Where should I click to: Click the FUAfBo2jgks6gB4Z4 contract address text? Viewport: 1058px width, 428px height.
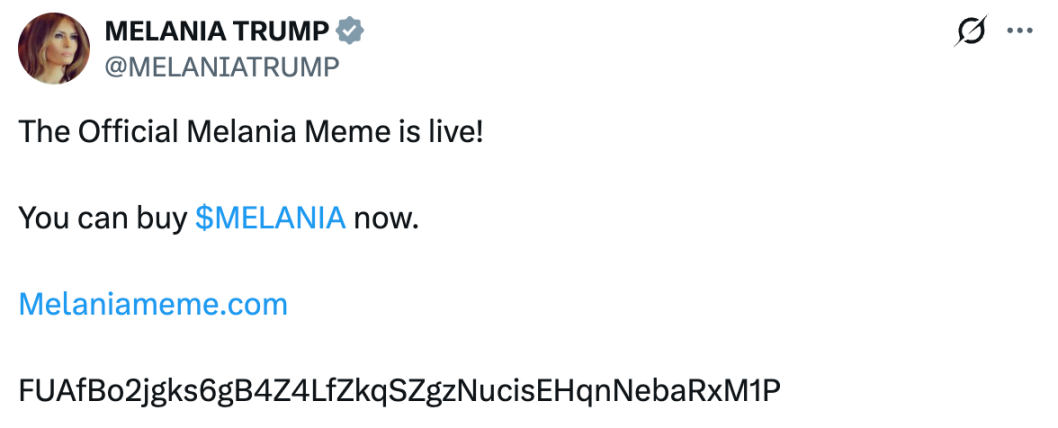pyautogui.click(x=399, y=390)
